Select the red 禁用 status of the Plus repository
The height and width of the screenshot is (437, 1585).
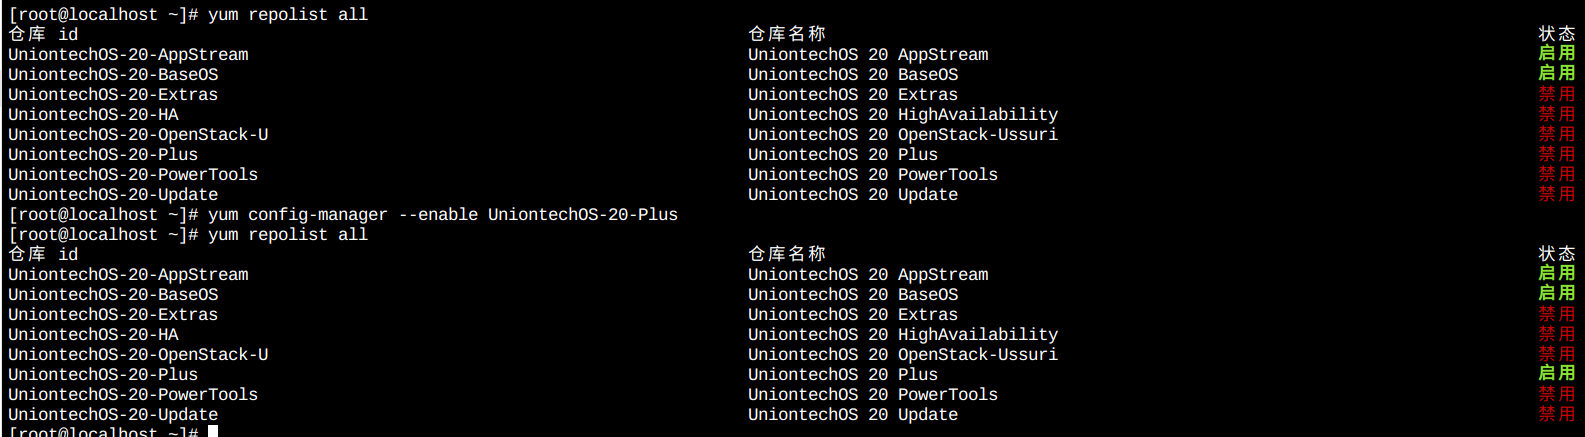pos(1556,154)
